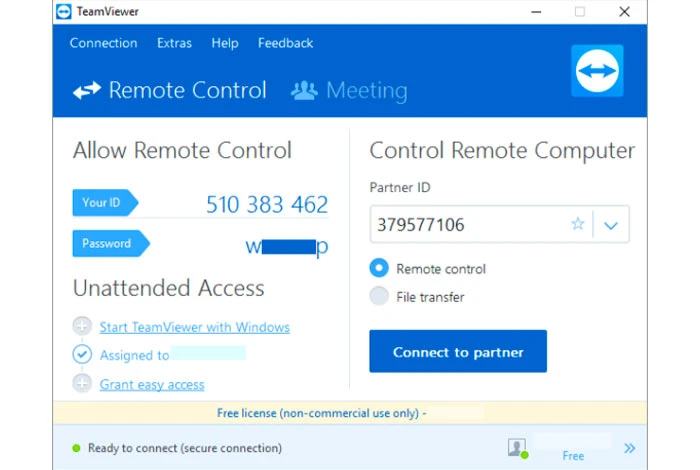The image size is (700, 470).
Task: Click plus icon beside Grant easy access
Action: (x=82, y=383)
